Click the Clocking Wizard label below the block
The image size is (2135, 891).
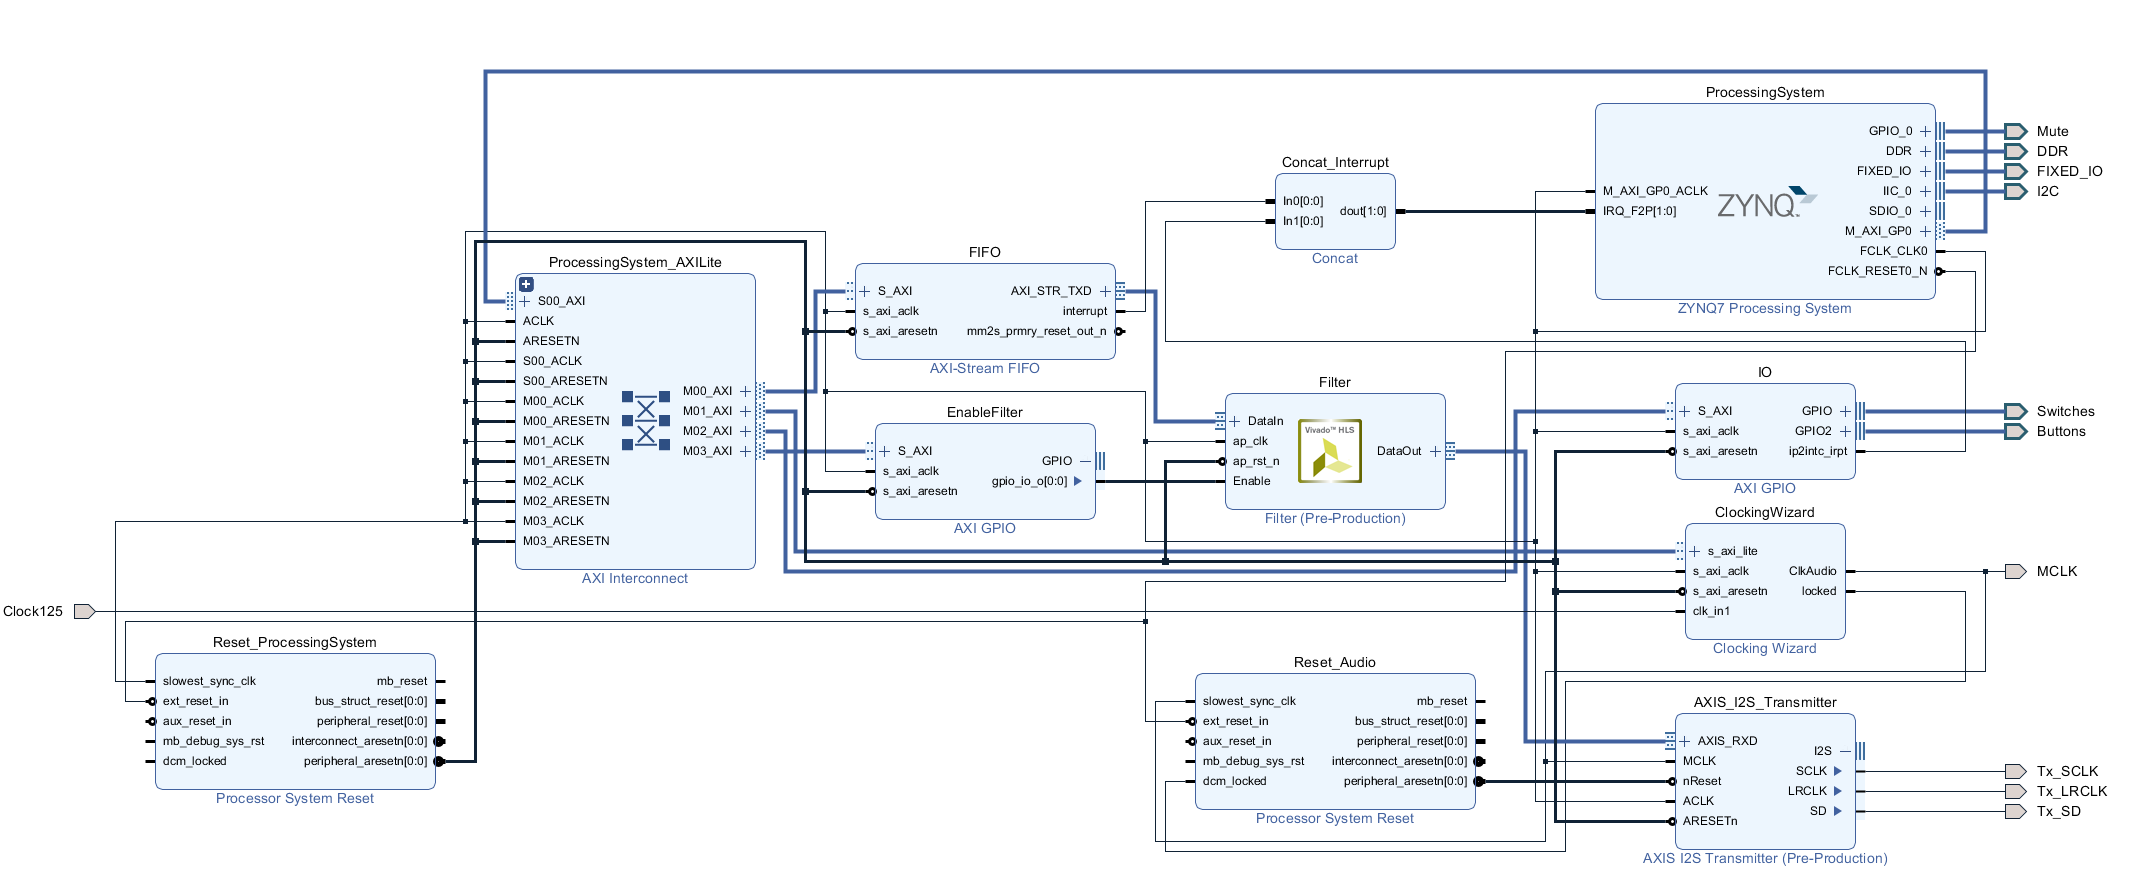click(1764, 648)
